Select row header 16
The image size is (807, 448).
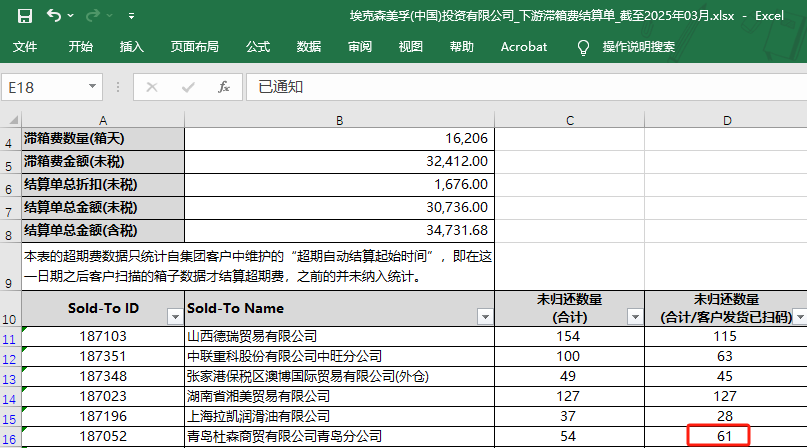(x=10, y=439)
